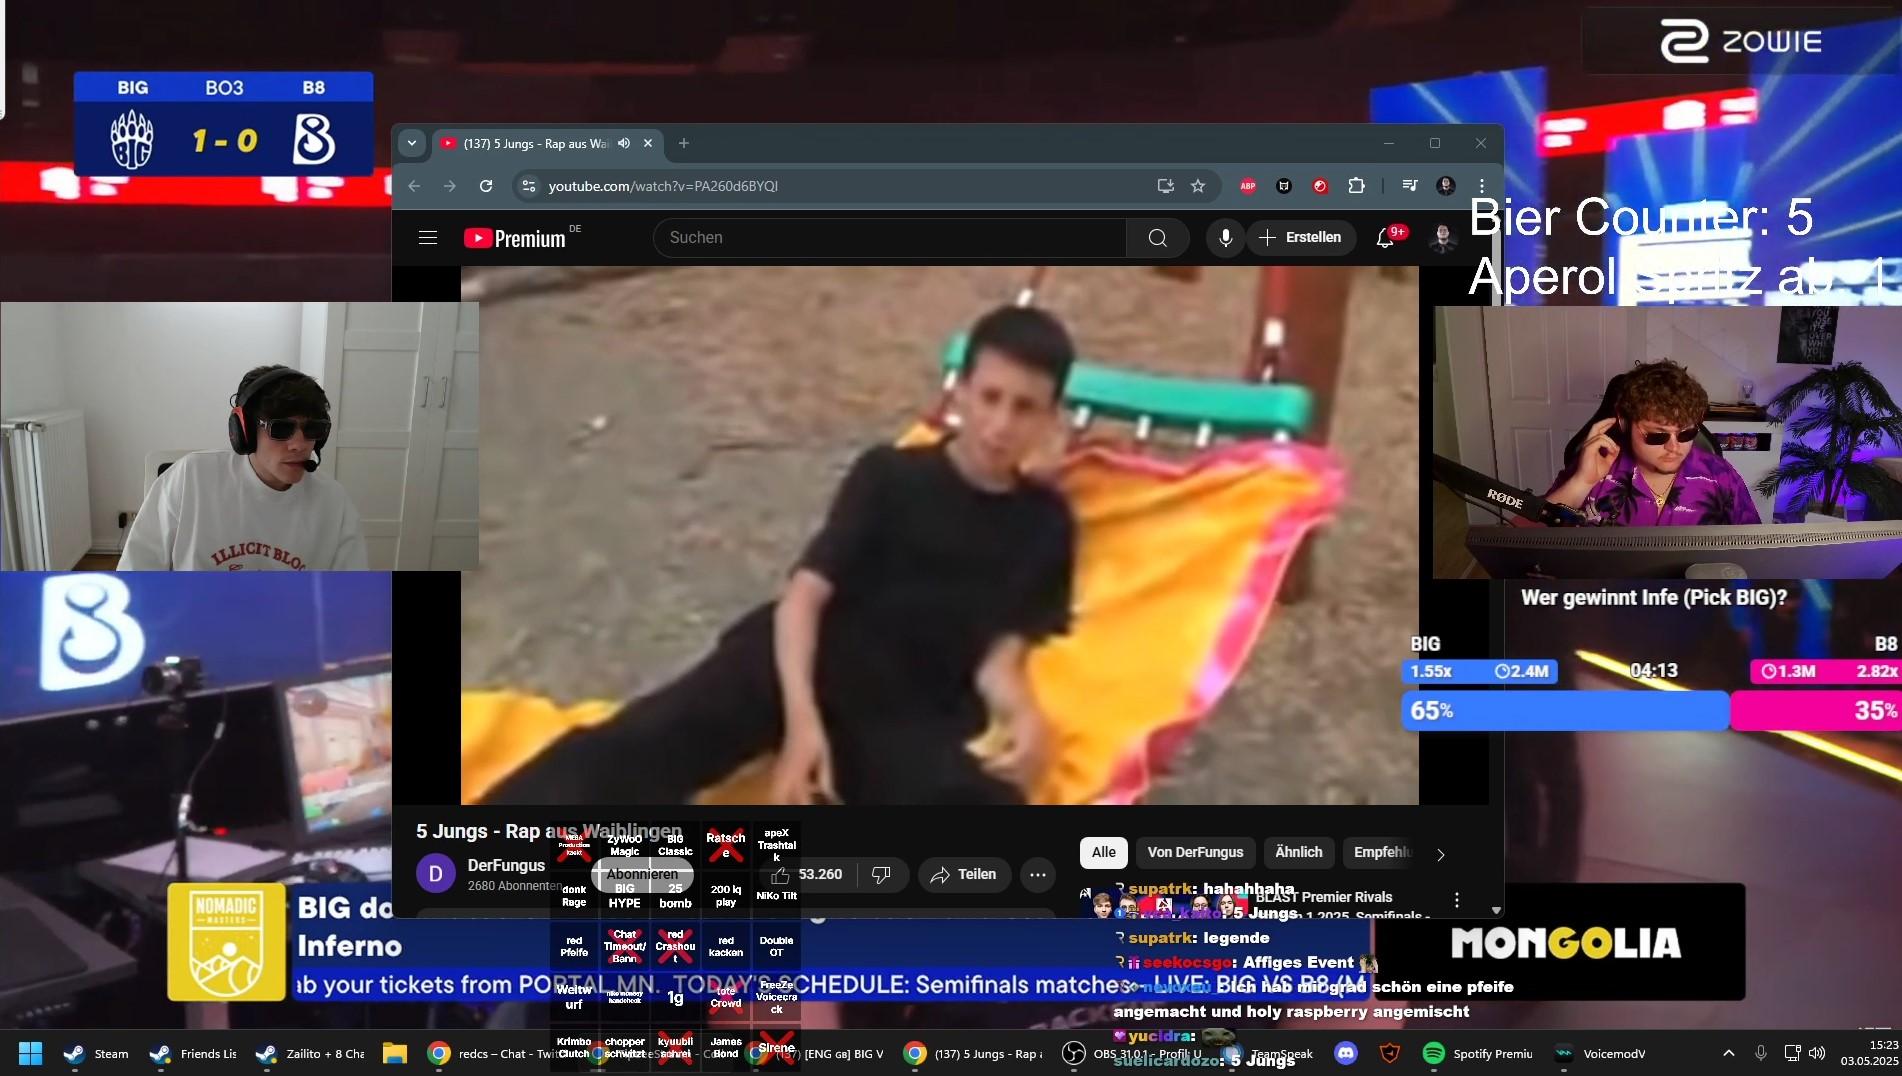Open File Explorer from the taskbar
The image size is (1902, 1076).
(x=395, y=1053)
